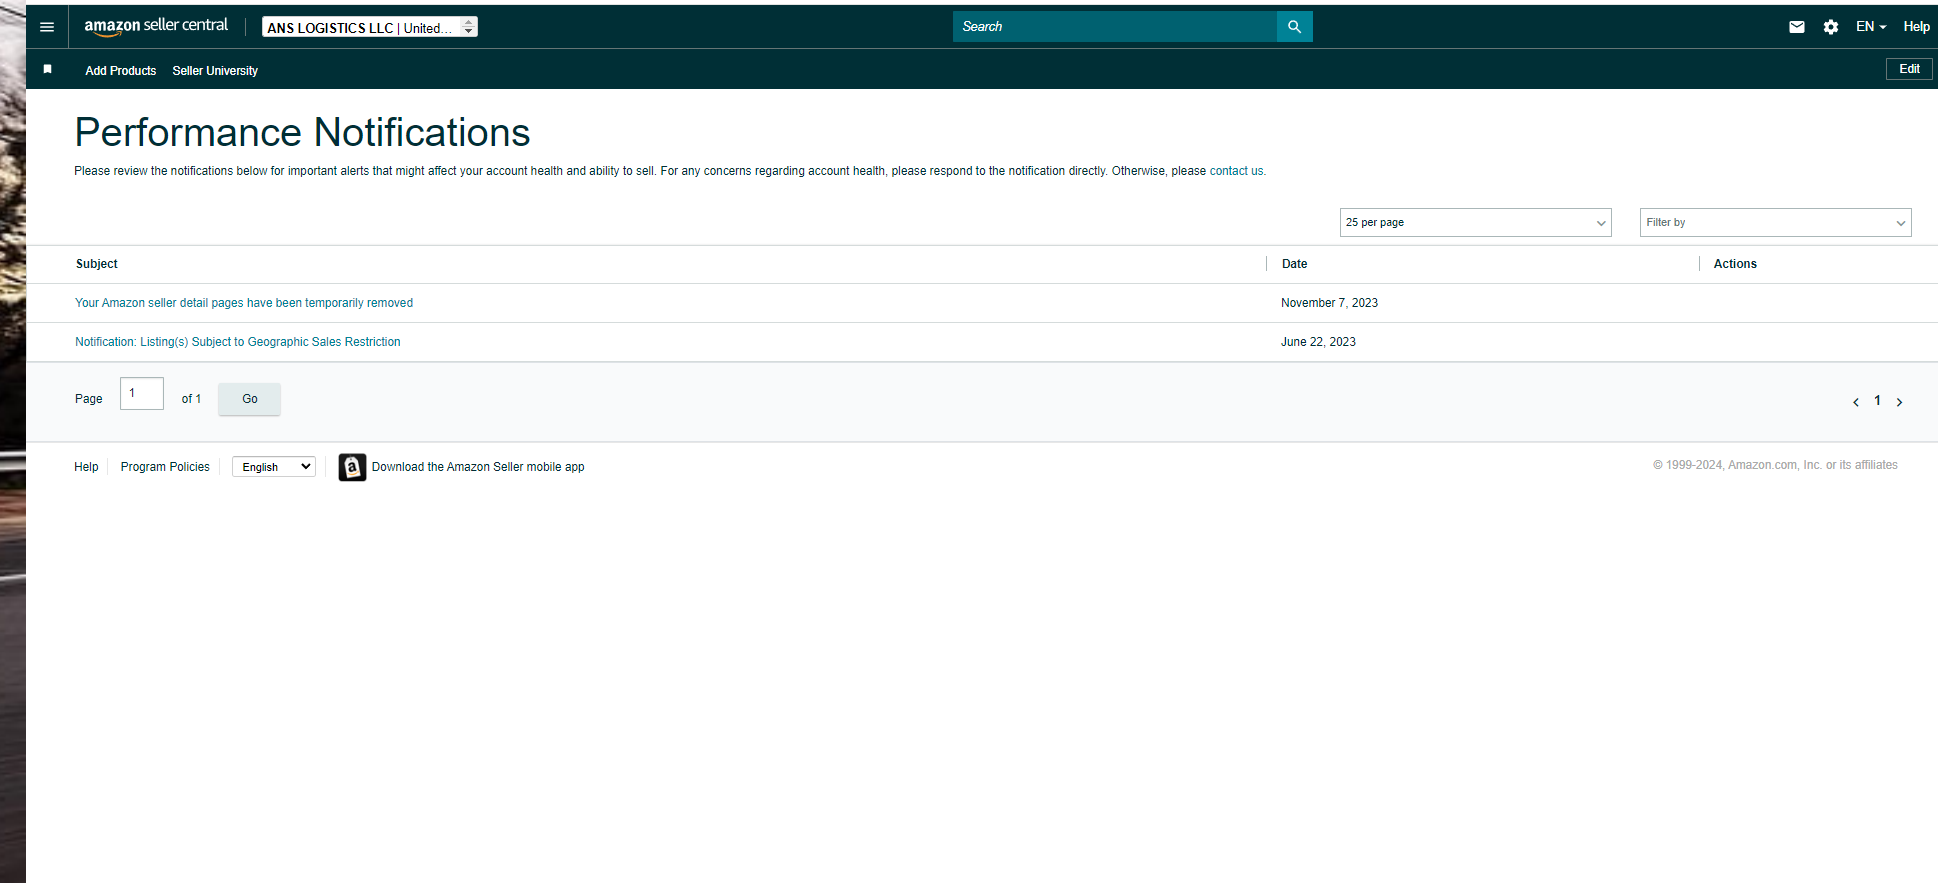Click the Go pagination button
Image resolution: width=1938 pixels, height=883 pixels.
pos(250,399)
